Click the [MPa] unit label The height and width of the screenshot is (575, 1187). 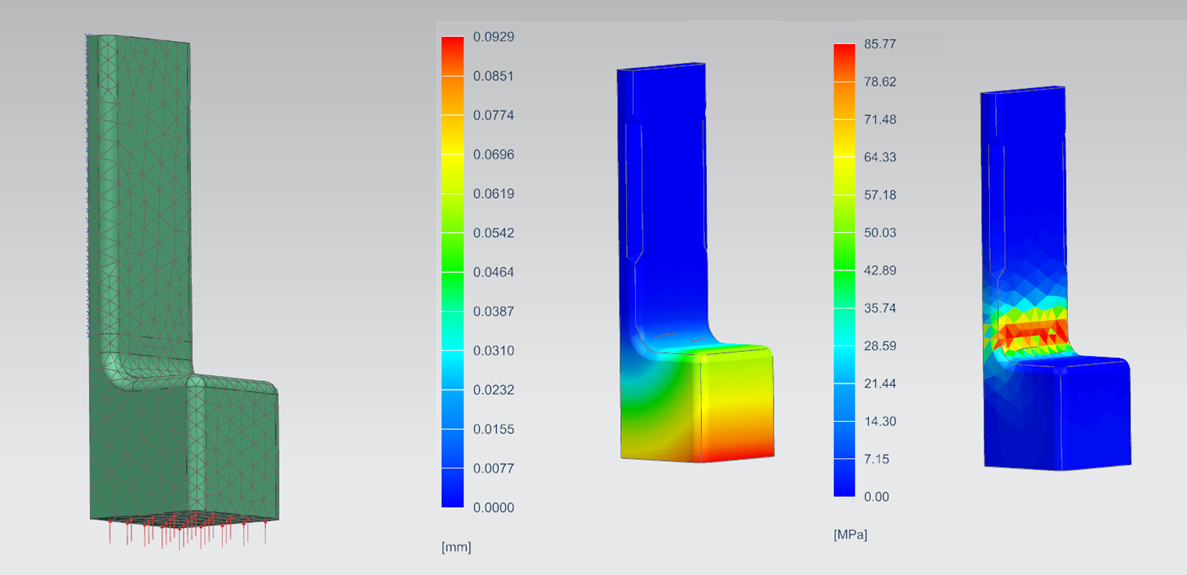(x=850, y=535)
